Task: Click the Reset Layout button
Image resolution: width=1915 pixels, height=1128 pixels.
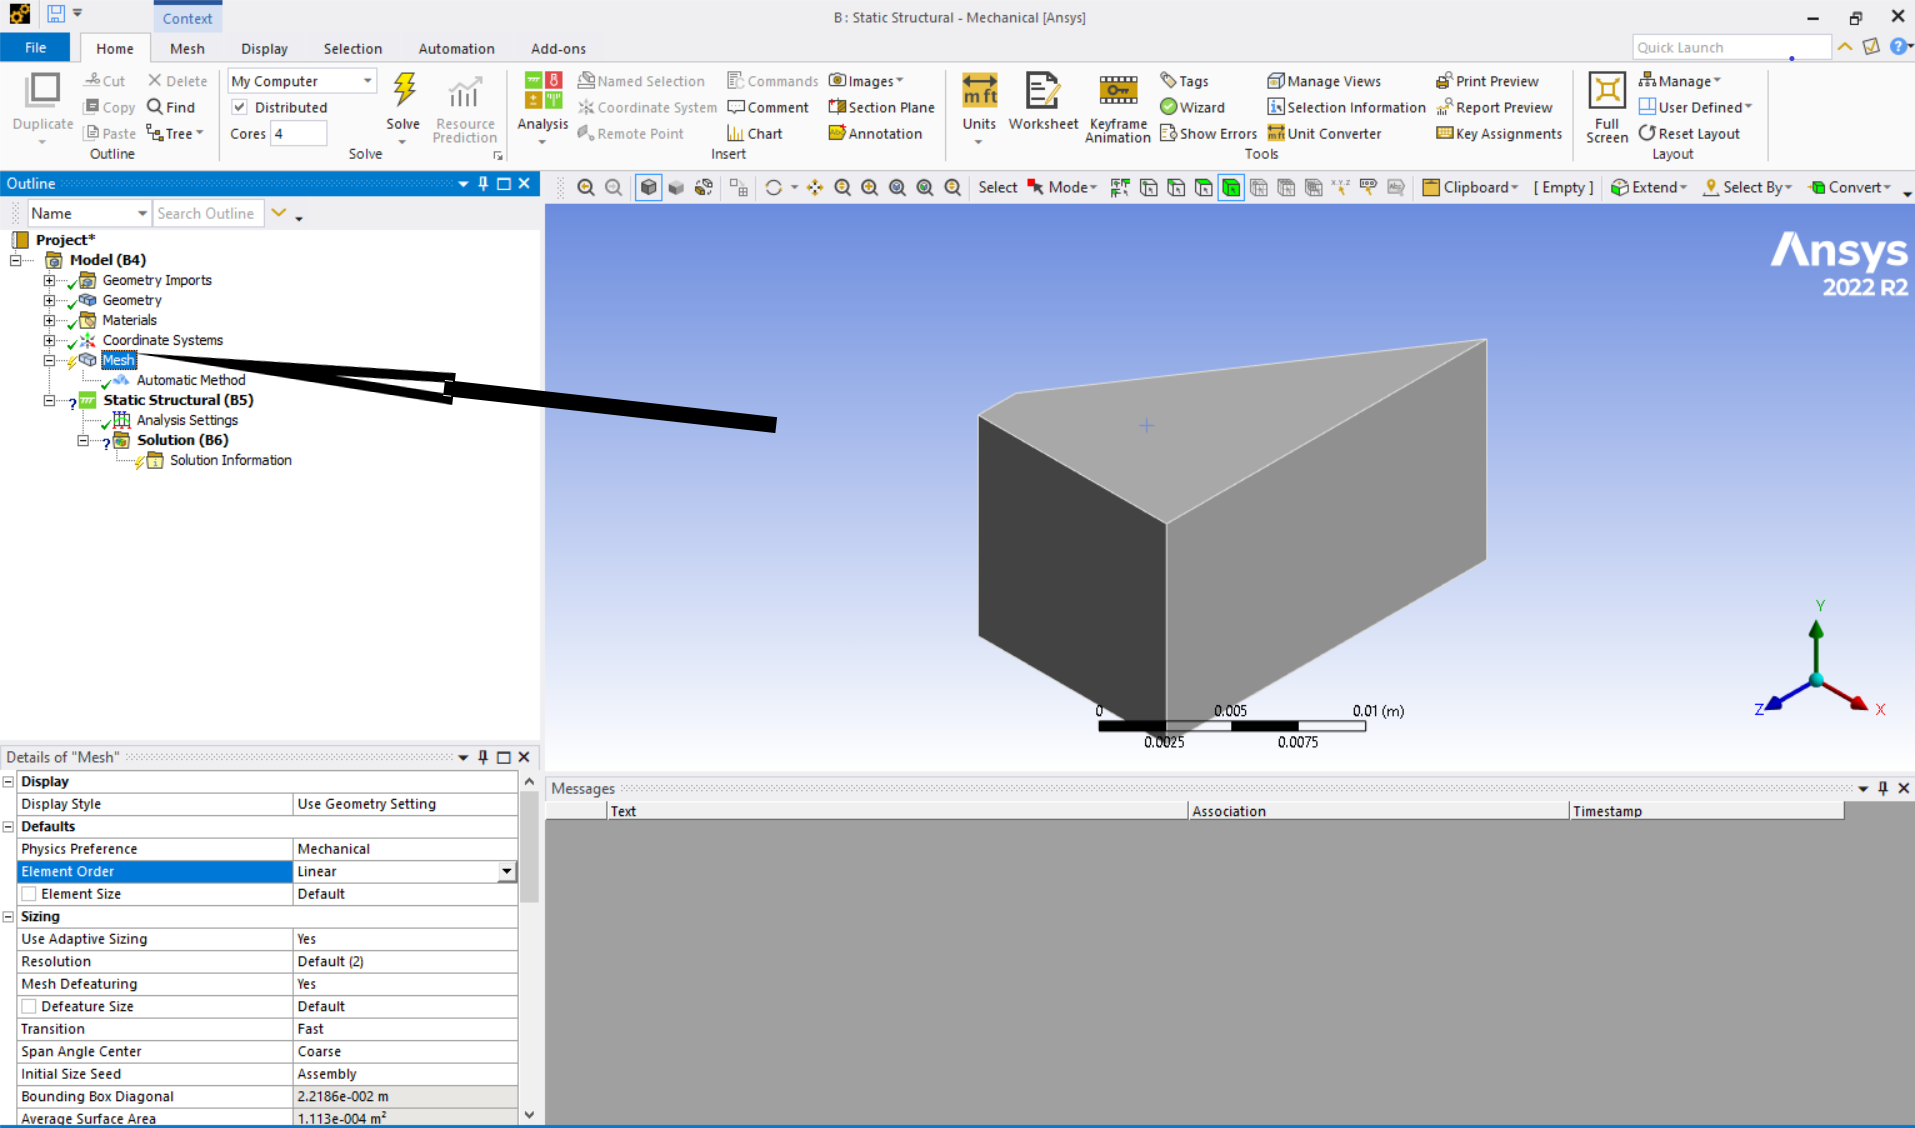Action: tap(1689, 133)
